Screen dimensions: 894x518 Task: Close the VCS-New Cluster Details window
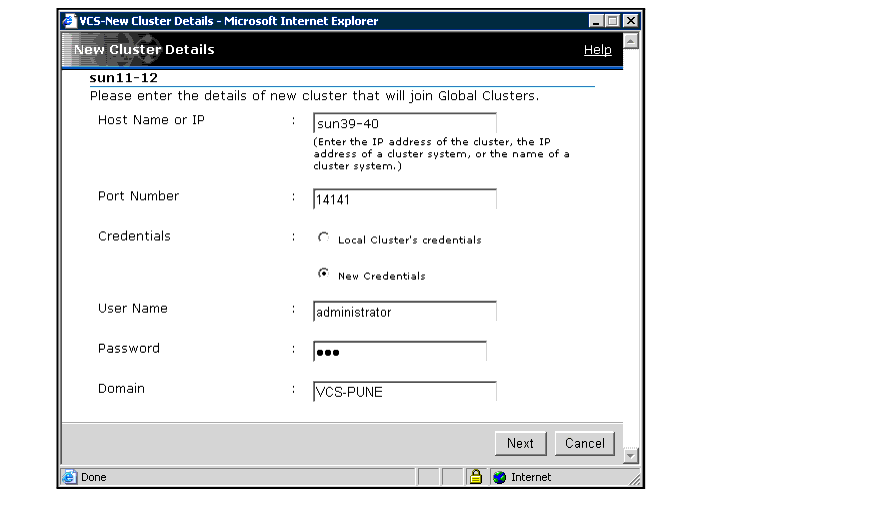pos(630,20)
